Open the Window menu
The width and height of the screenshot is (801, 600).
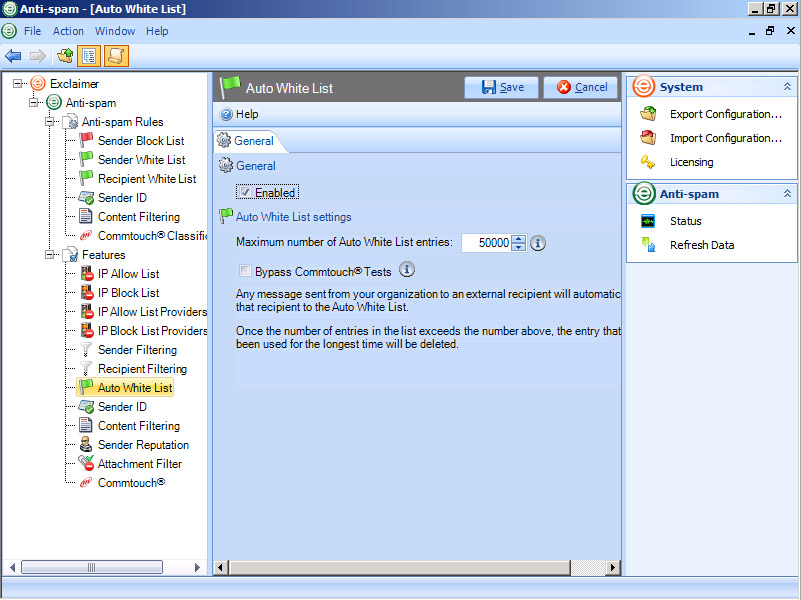point(115,31)
